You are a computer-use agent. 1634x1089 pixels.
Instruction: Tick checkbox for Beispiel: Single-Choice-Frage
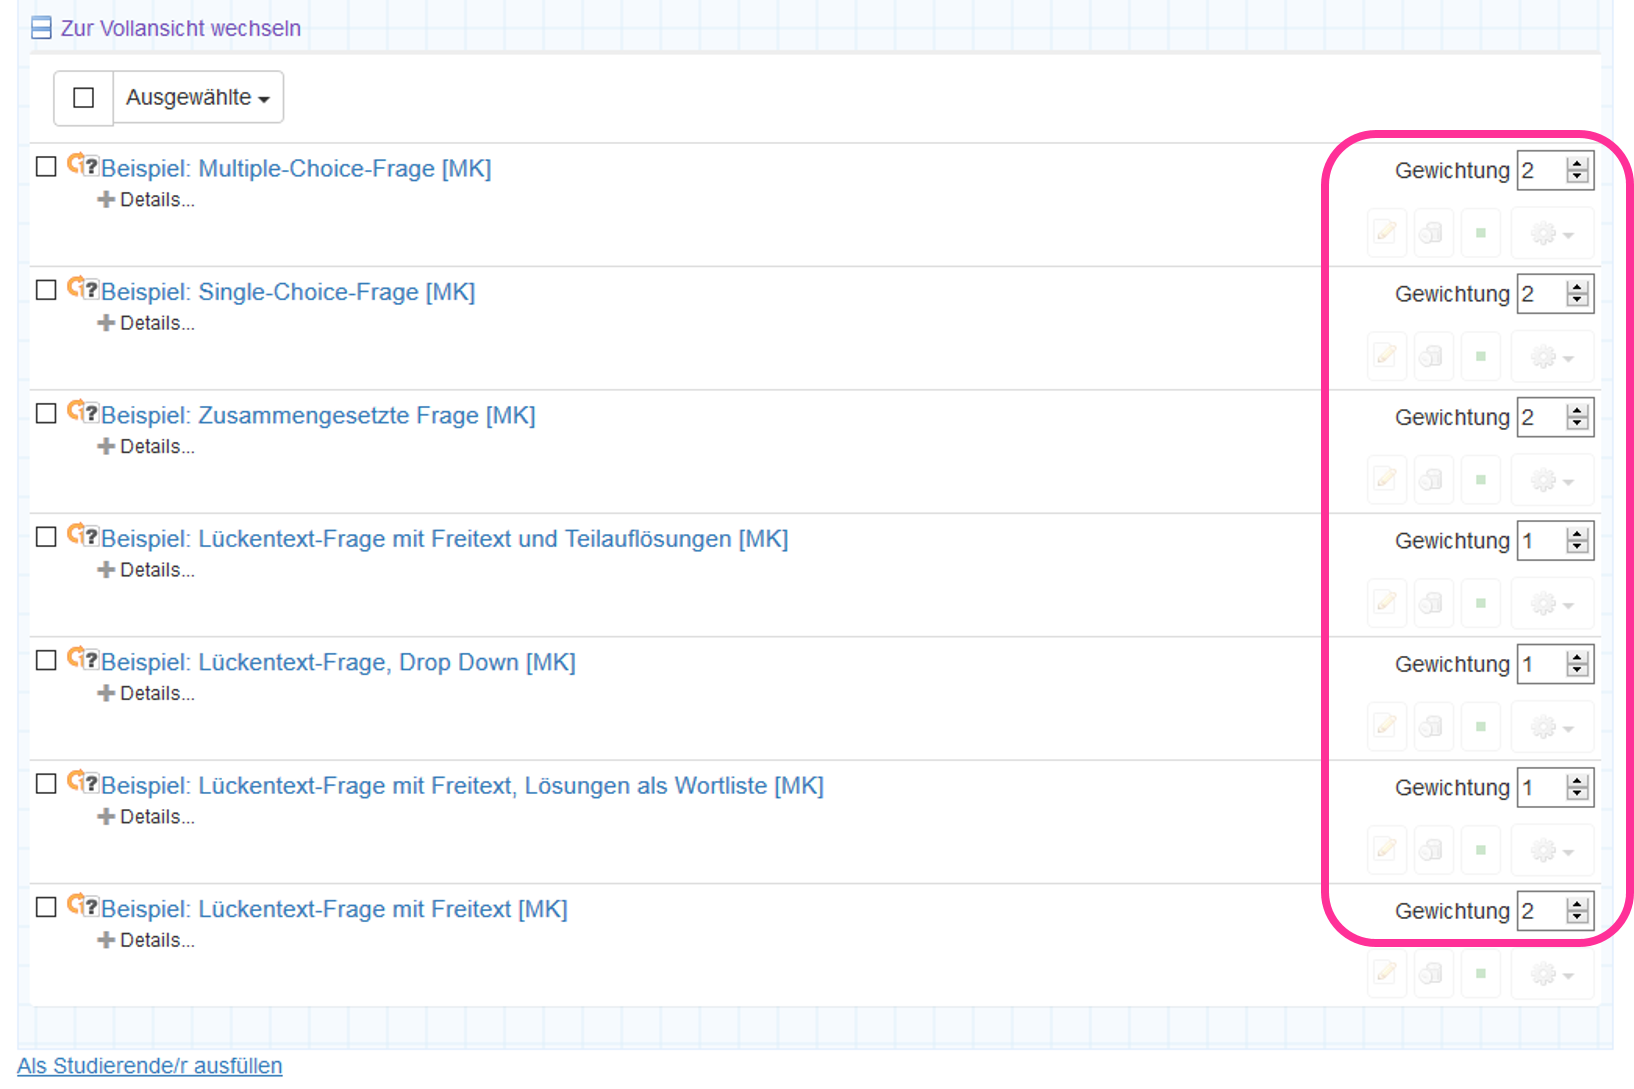pos(46,290)
